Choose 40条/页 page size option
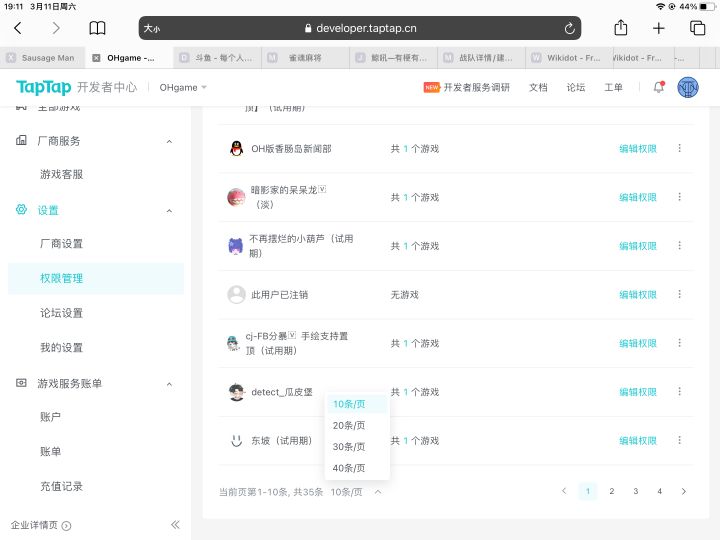The width and height of the screenshot is (720, 540). (349, 468)
